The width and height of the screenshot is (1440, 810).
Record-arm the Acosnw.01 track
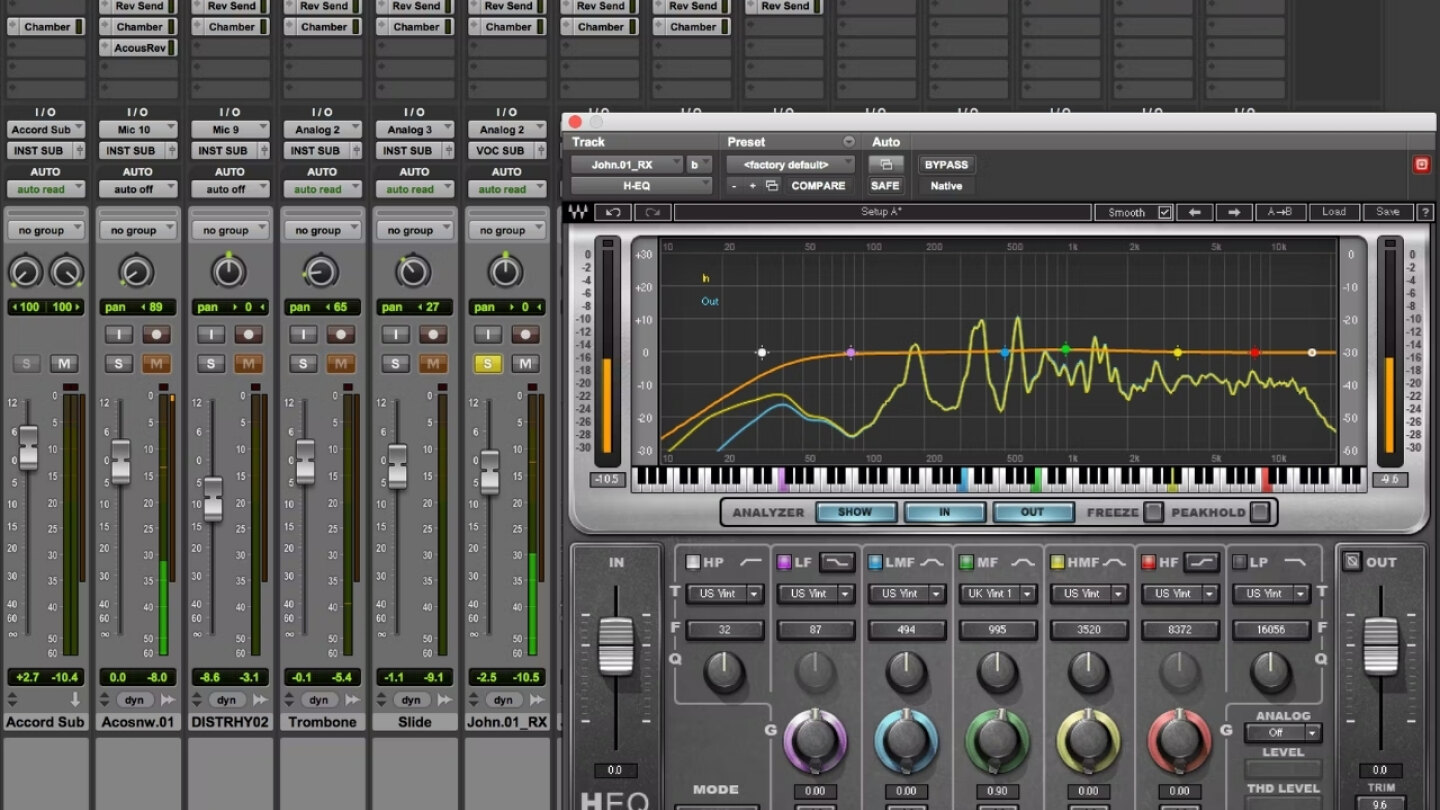[x=155, y=335]
